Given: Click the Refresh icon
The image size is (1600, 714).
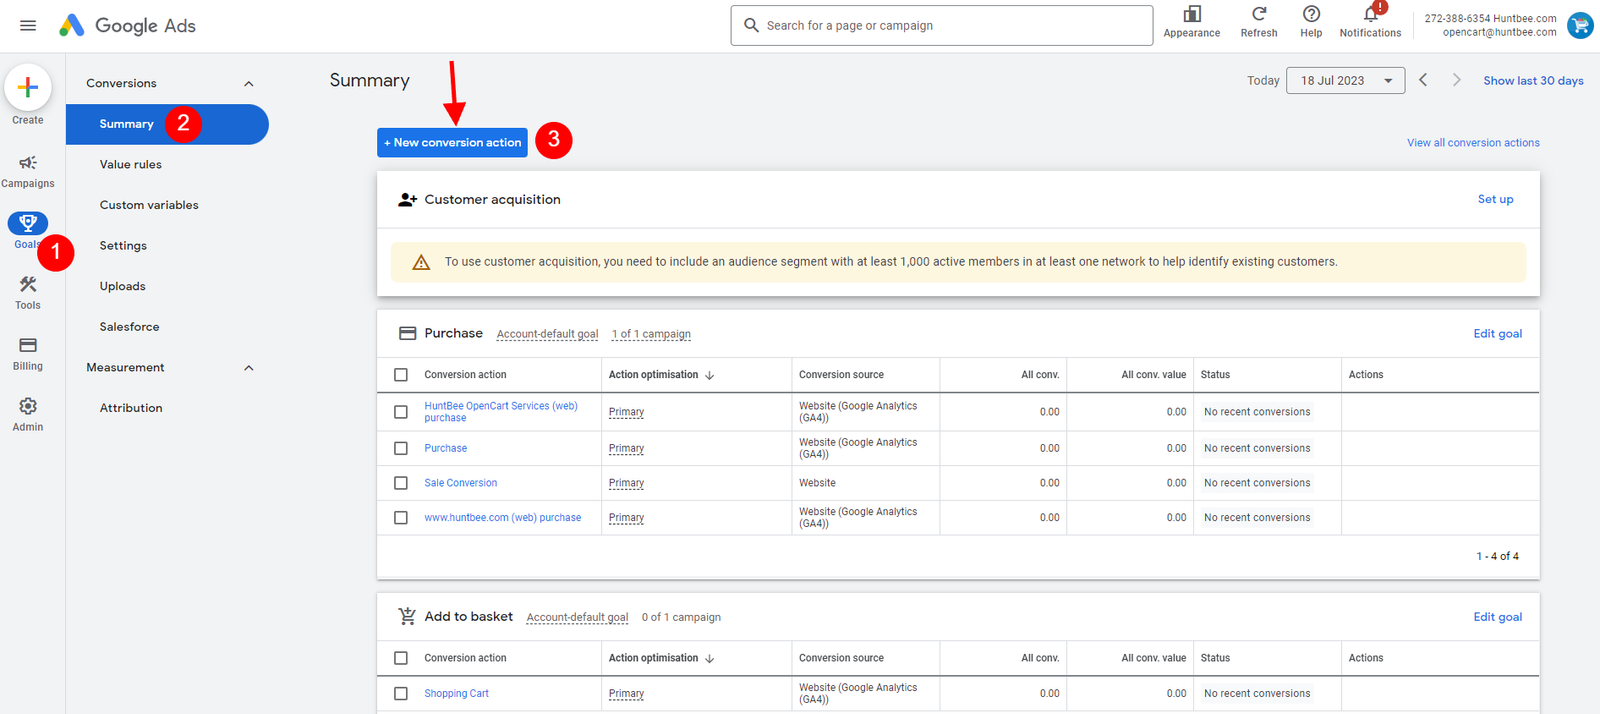Looking at the screenshot, I should (x=1259, y=14).
